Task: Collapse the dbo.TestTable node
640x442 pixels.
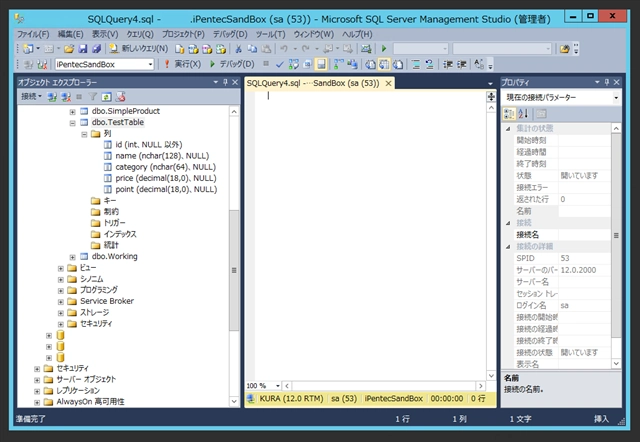Action: tap(72, 123)
